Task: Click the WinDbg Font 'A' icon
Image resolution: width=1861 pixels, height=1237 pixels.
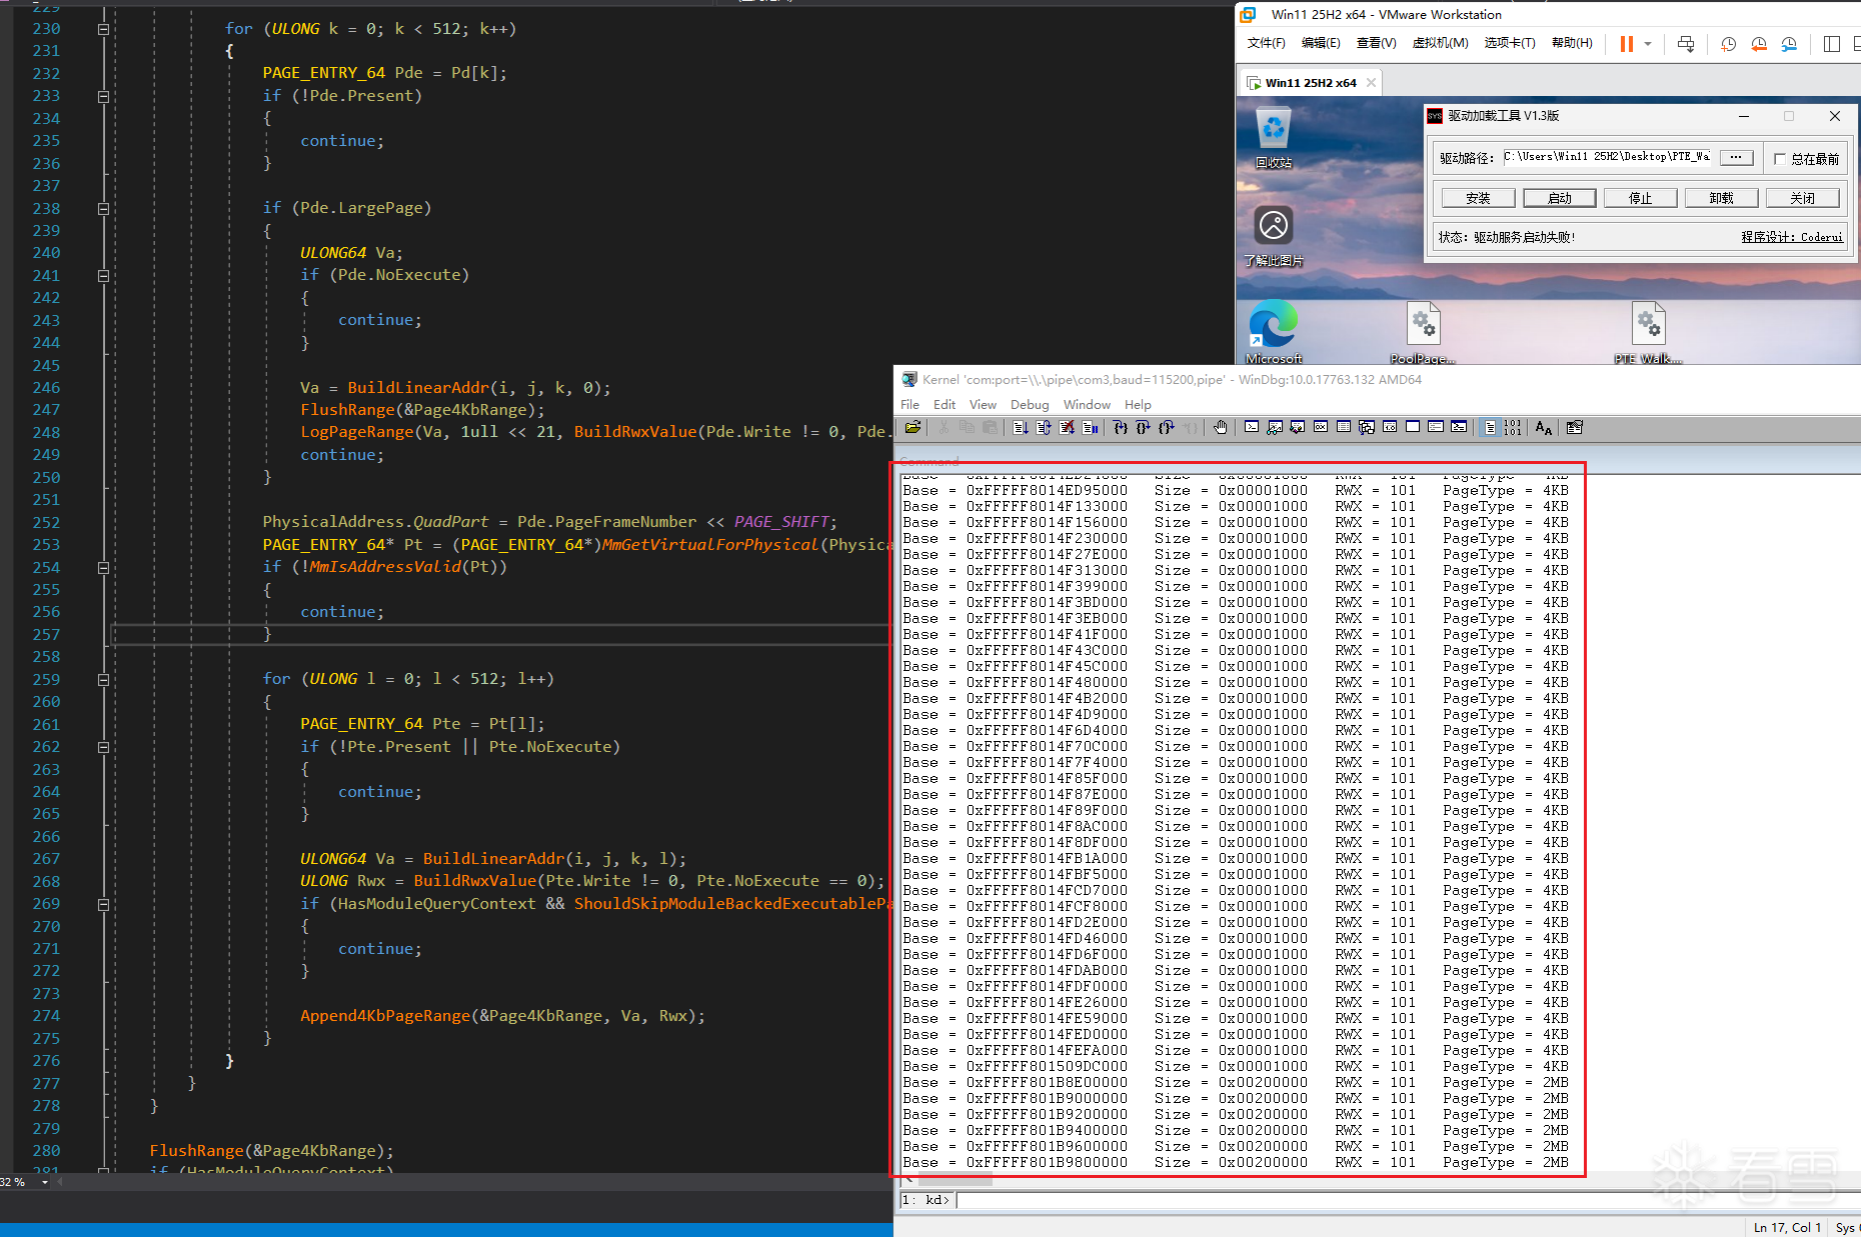Action: tap(1543, 428)
